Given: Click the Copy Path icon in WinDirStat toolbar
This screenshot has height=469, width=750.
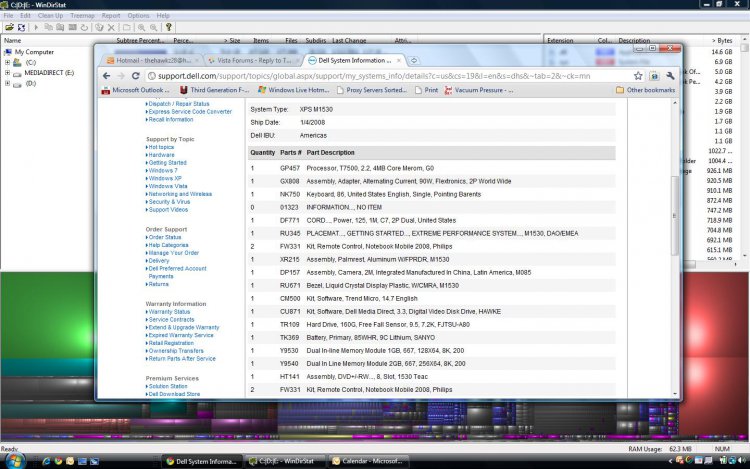Looking at the screenshot, I should point(48,28).
